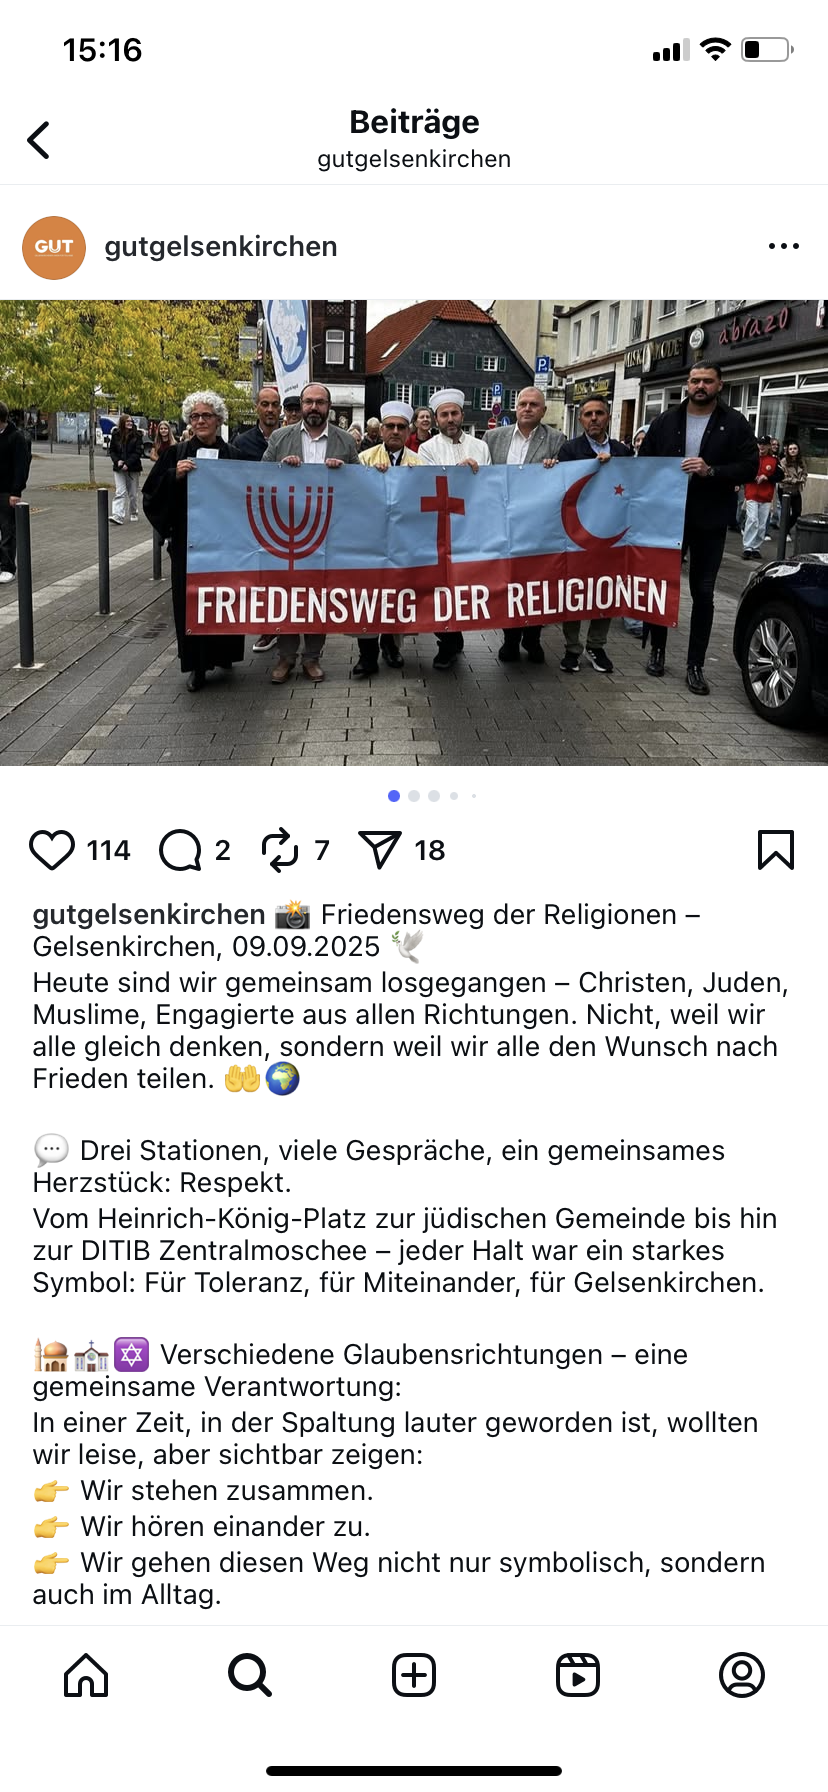The width and height of the screenshot is (828, 1792).
Task: Tap the Friedensweg der Religionen banner photo
Action: 414,533
